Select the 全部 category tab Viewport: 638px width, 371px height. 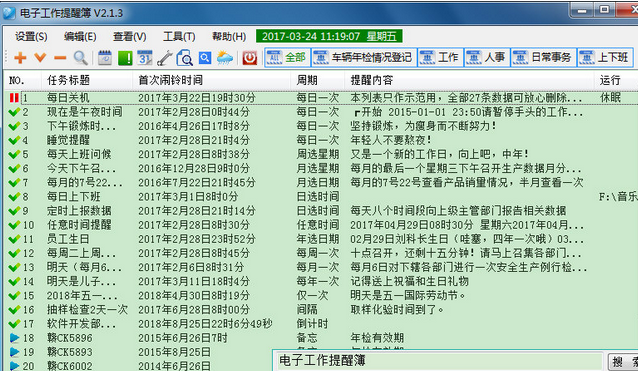click(x=287, y=57)
